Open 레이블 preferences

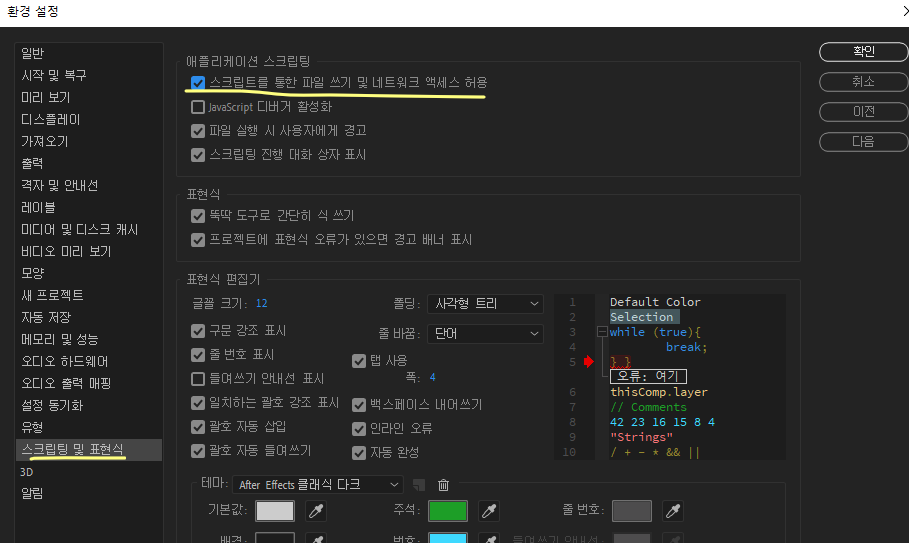(88, 207)
